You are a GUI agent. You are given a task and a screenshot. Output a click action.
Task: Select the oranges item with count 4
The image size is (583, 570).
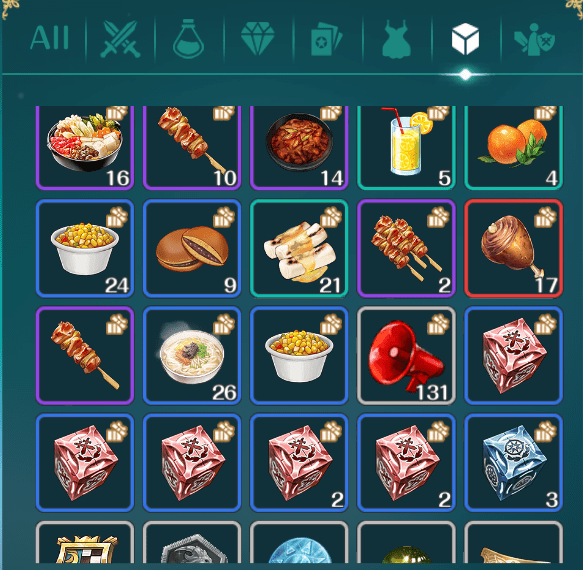(513, 148)
